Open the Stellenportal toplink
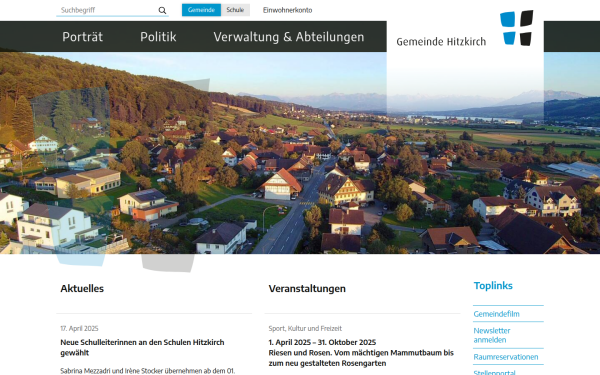The height and width of the screenshot is (375, 600). pyautogui.click(x=494, y=372)
